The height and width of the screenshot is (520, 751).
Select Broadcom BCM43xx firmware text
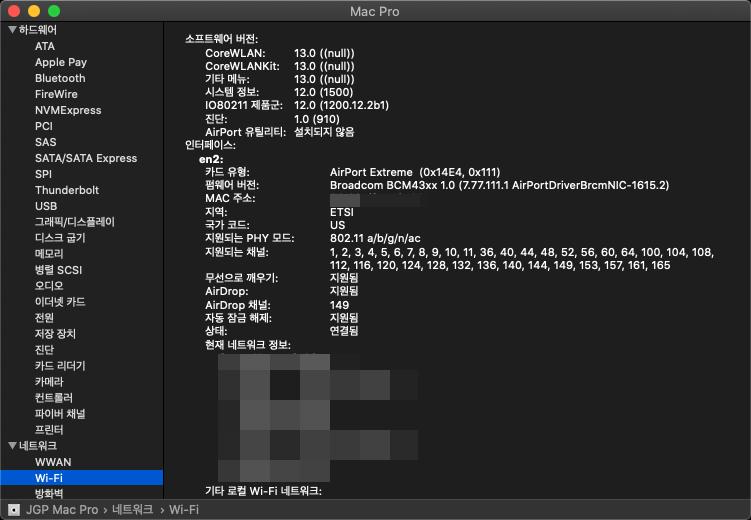pos(500,185)
